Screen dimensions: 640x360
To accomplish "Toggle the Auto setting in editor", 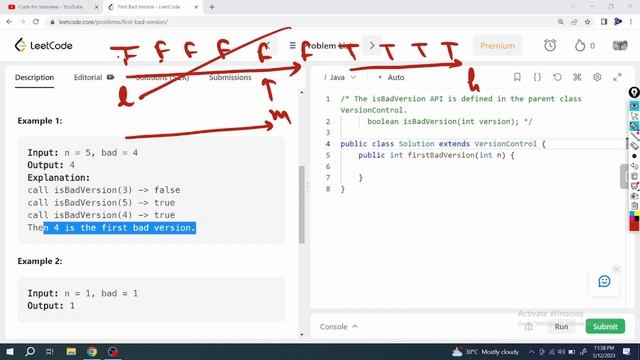I will 391,77.
